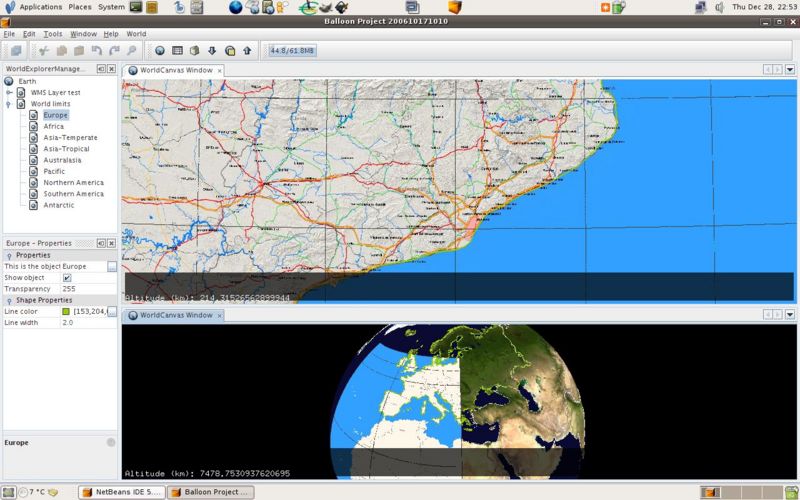Click the green Line color swatch
The height and width of the screenshot is (500, 800).
pos(67,312)
